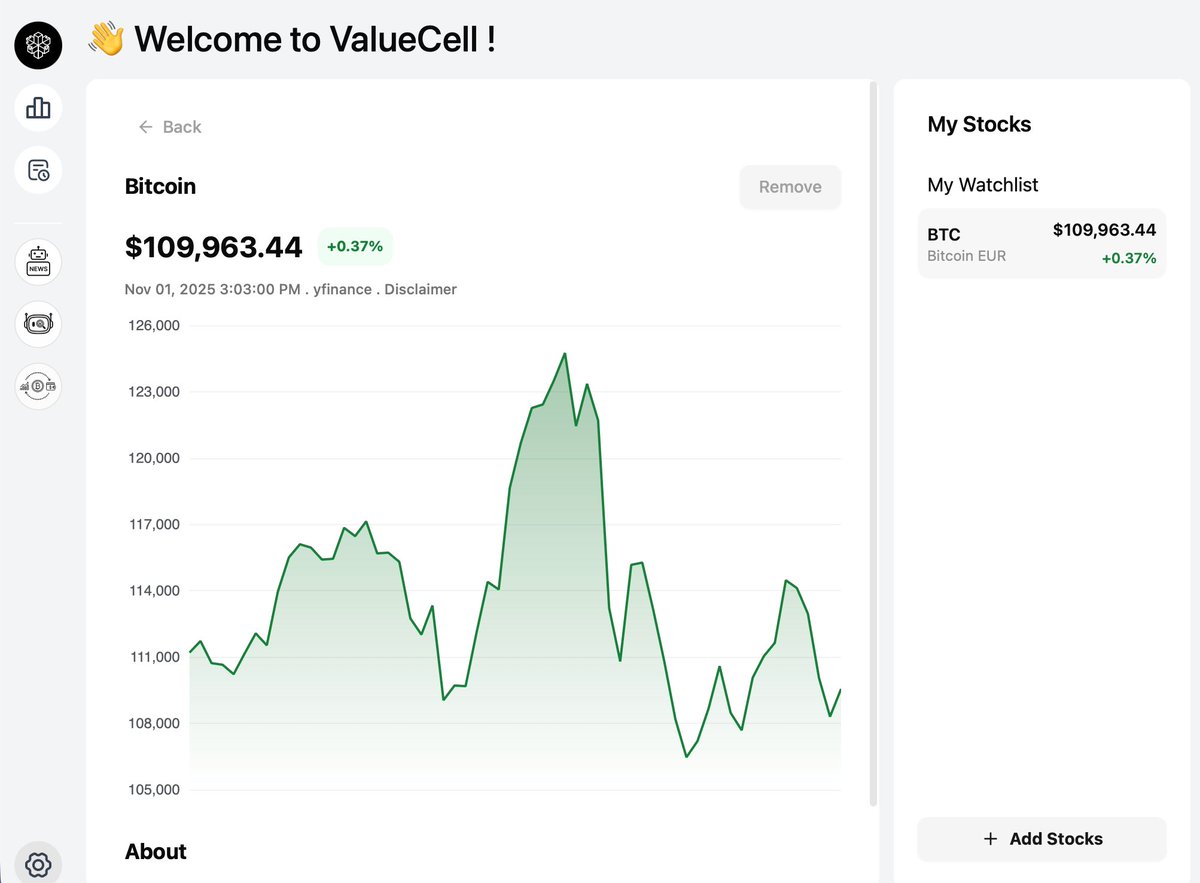This screenshot has width=1200, height=883.
Task: Expand the My Watchlist list
Action: [983, 185]
